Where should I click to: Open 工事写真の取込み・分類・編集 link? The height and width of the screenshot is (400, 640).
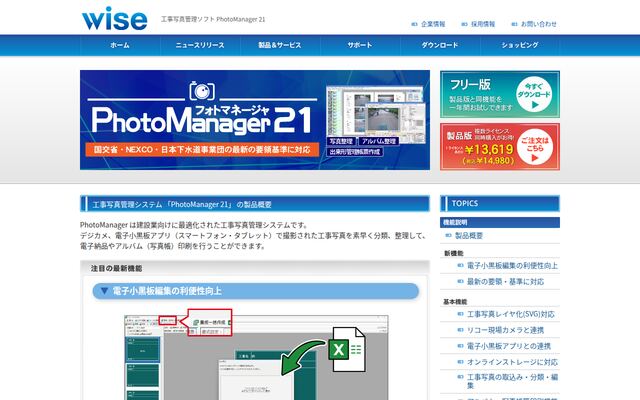coord(512,381)
